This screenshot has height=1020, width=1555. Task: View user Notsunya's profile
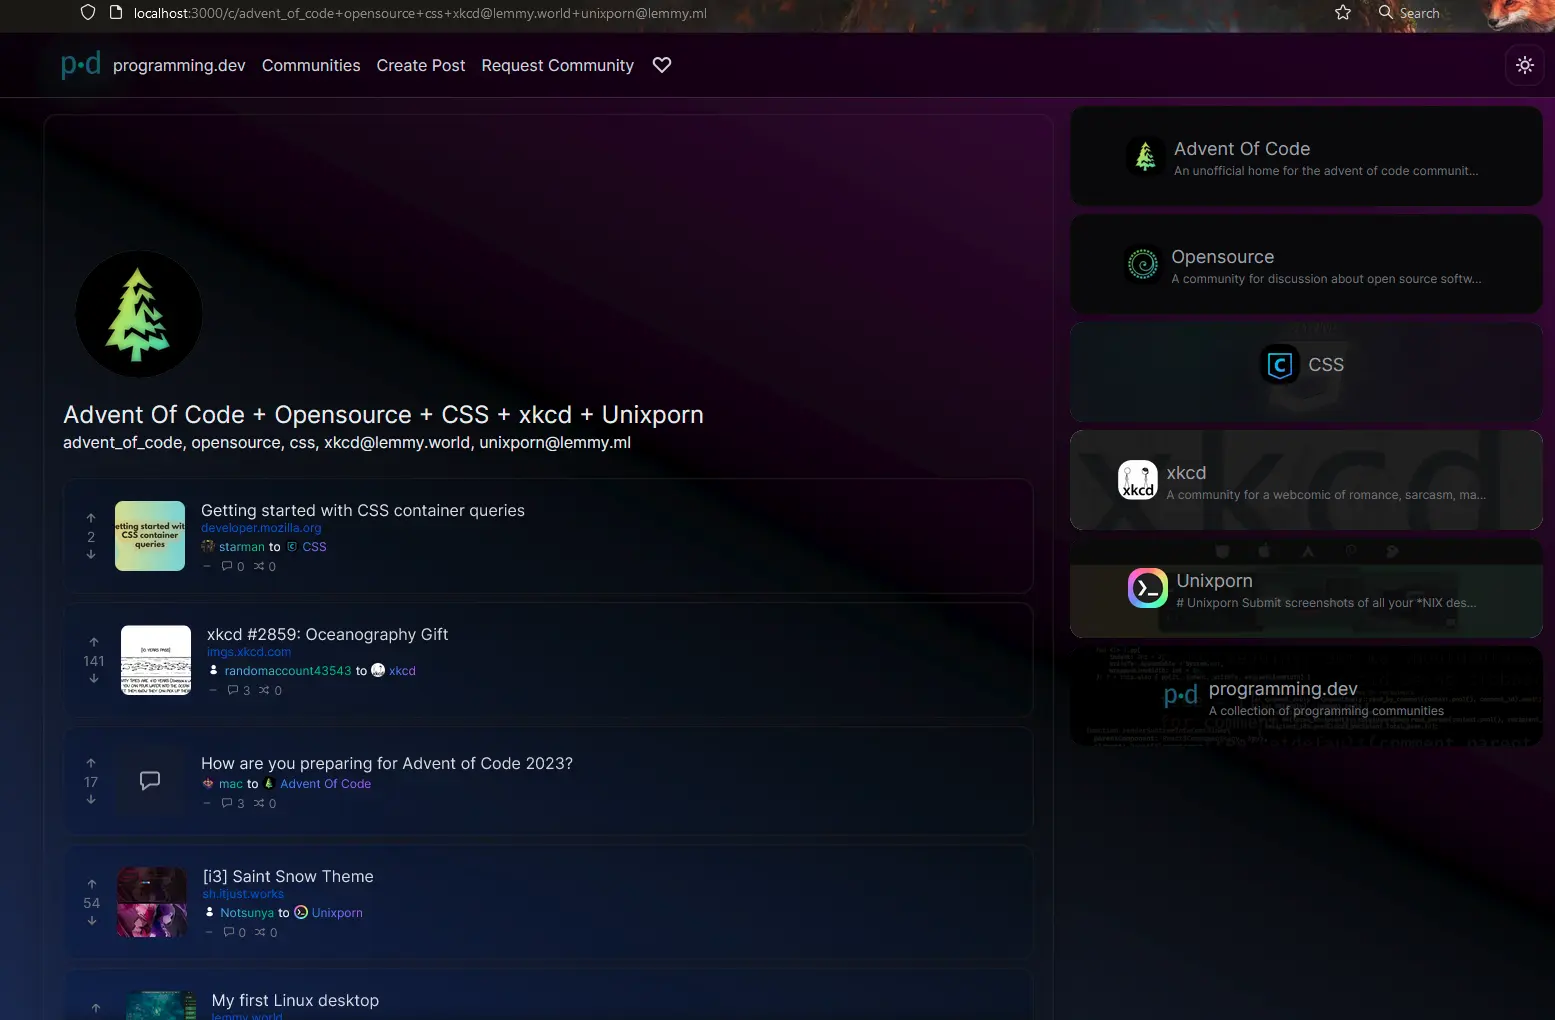click(x=247, y=913)
